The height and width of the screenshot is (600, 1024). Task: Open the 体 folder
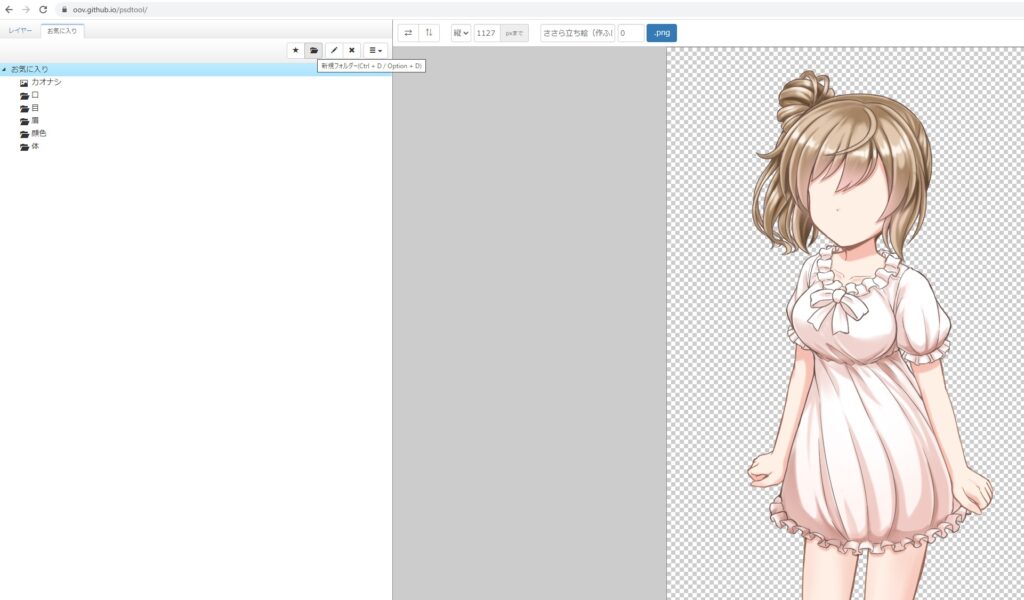point(29,146)
